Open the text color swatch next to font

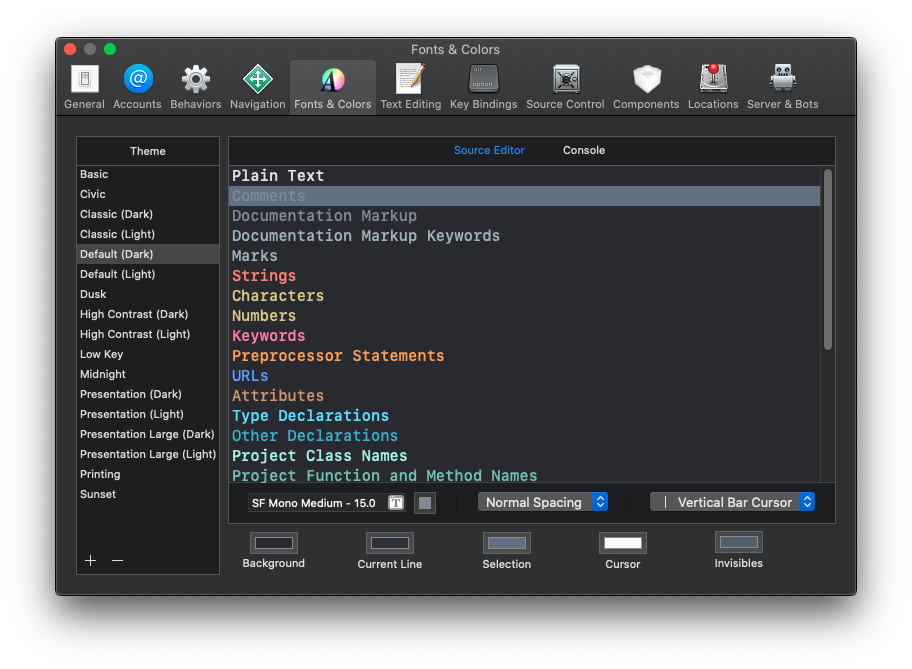425,503
